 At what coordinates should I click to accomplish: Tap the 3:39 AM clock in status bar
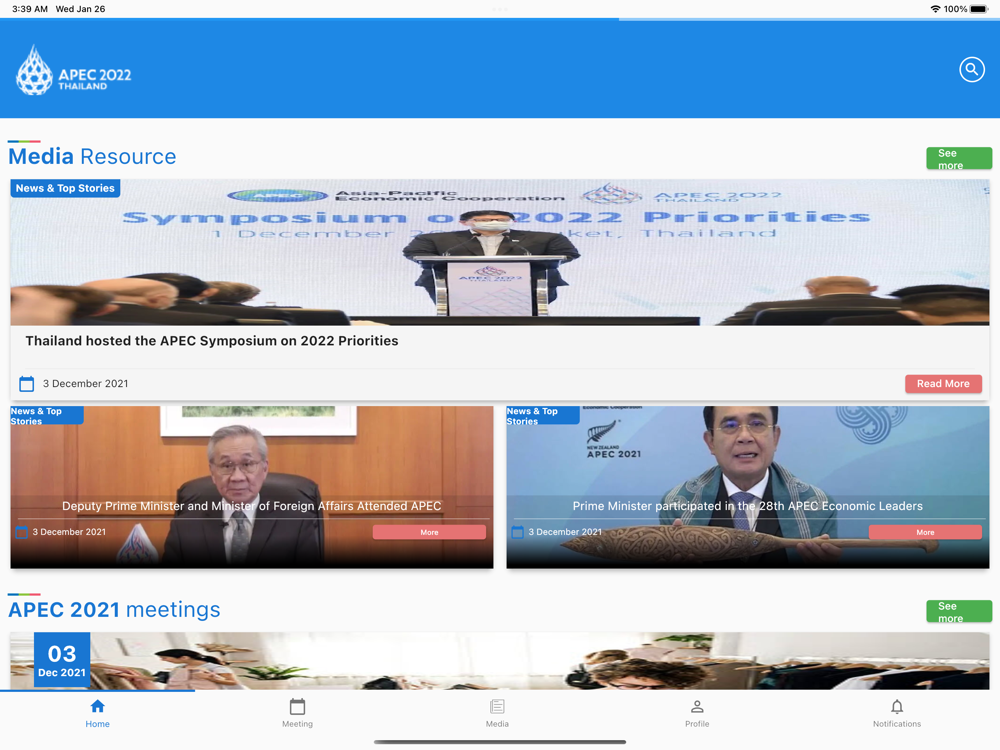(30, 9)
